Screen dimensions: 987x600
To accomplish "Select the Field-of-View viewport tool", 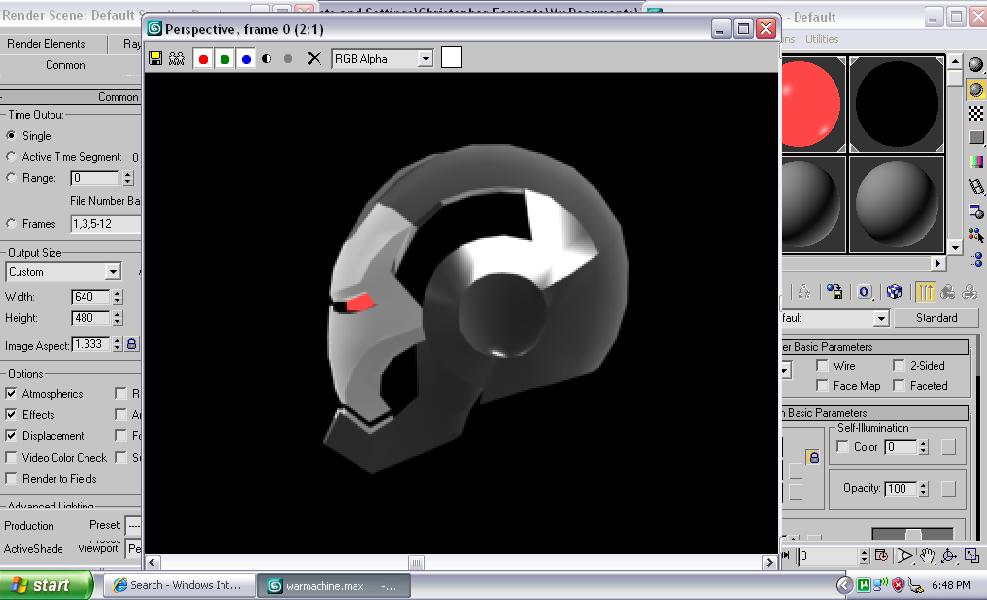I will (905, 555).
